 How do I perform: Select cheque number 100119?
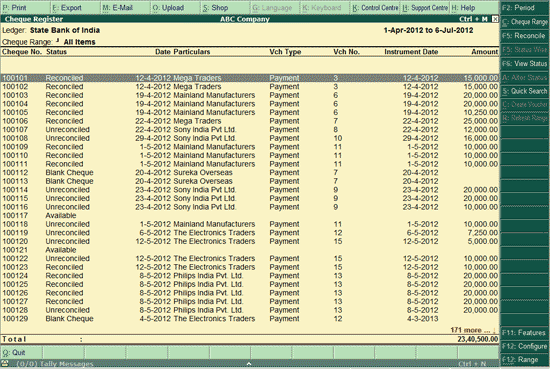coord(15,233)
